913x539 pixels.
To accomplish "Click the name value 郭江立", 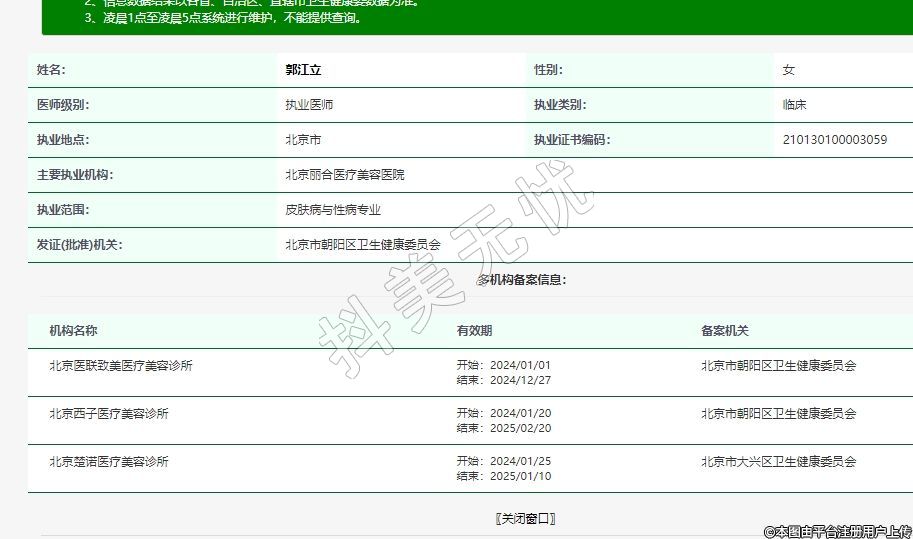I will [x=303, y=70].
